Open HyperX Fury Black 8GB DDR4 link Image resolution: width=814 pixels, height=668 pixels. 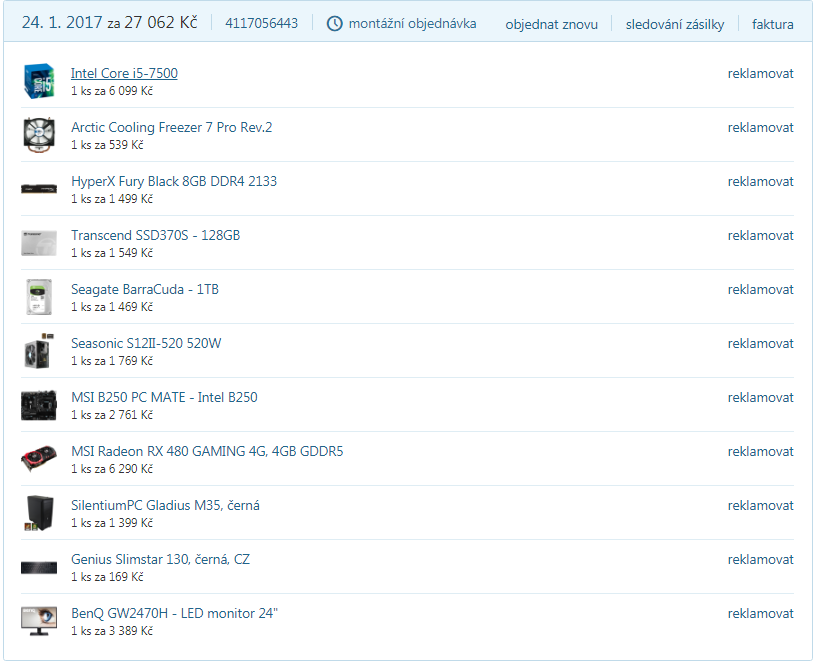coord(174,181)
